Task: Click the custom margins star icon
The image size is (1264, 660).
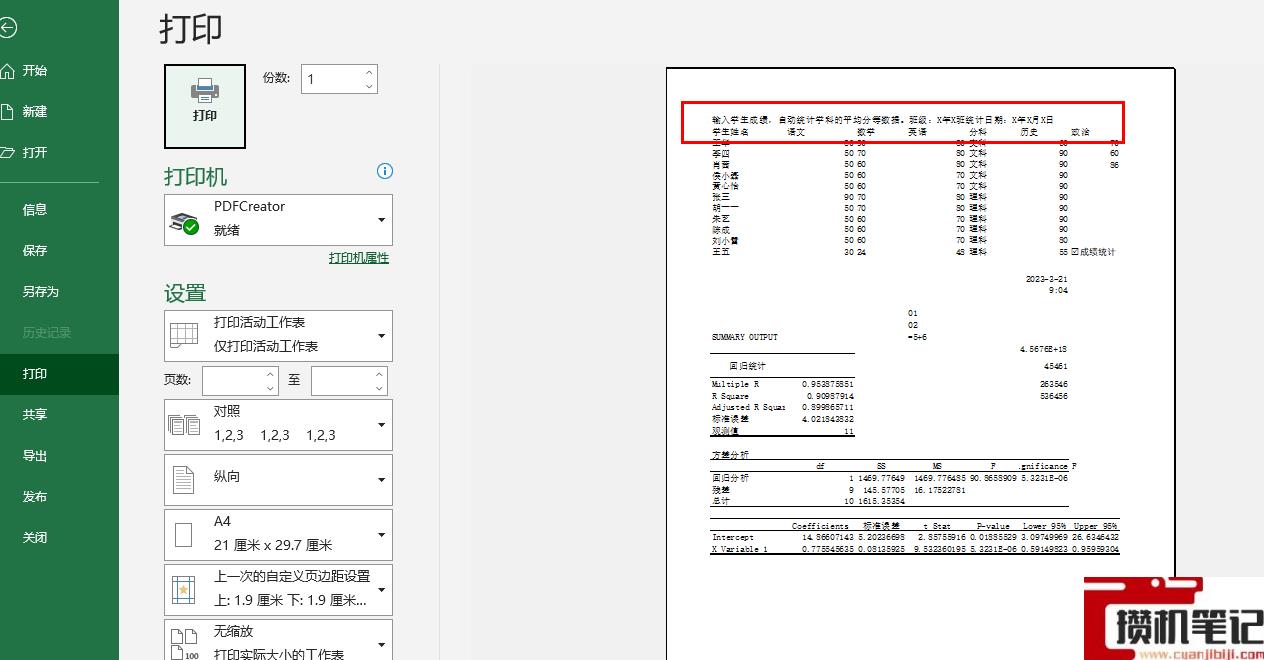Action: click(184, 590)
